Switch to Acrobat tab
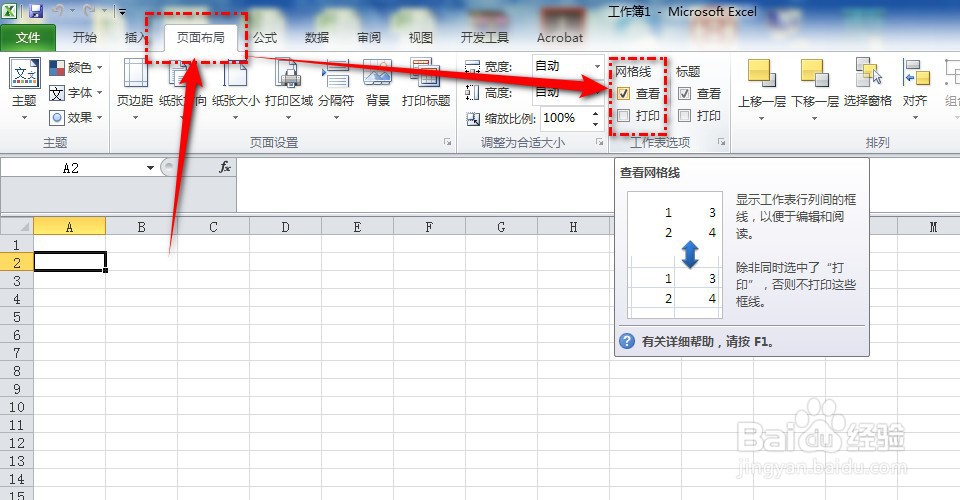Image resolution: width=960 pixels, height=500 pixels. [560, 37]
